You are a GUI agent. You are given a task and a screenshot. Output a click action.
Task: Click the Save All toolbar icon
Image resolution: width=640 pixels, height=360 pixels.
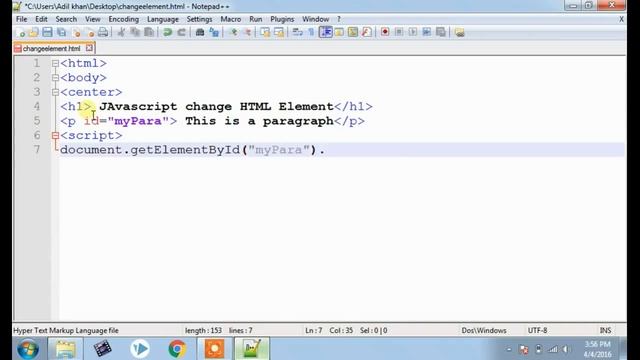pos(62,32)
